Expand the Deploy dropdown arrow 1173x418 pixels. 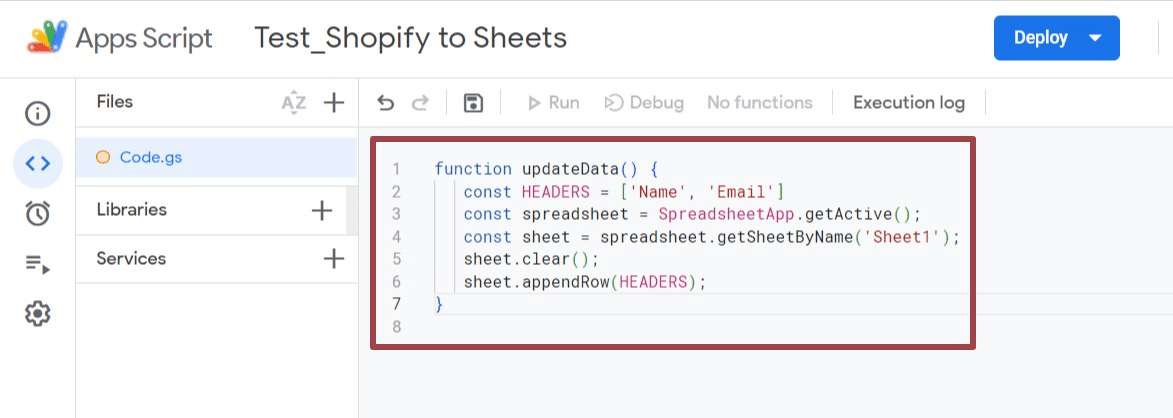(x=1095, y=37)
